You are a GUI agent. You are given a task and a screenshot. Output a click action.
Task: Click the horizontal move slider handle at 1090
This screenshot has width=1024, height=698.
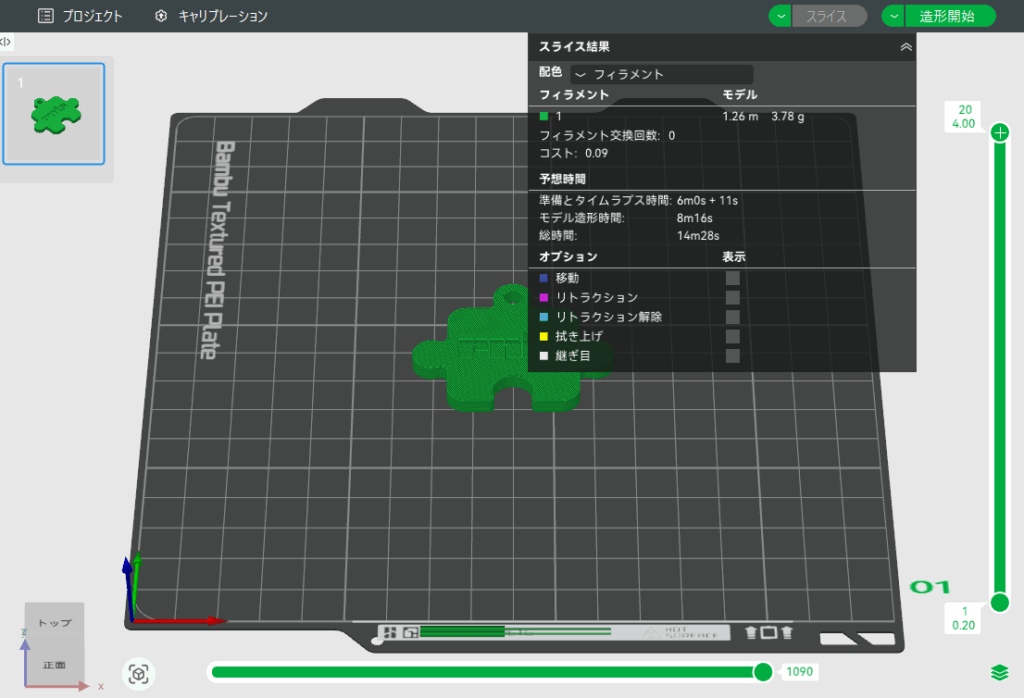[763, 671]
